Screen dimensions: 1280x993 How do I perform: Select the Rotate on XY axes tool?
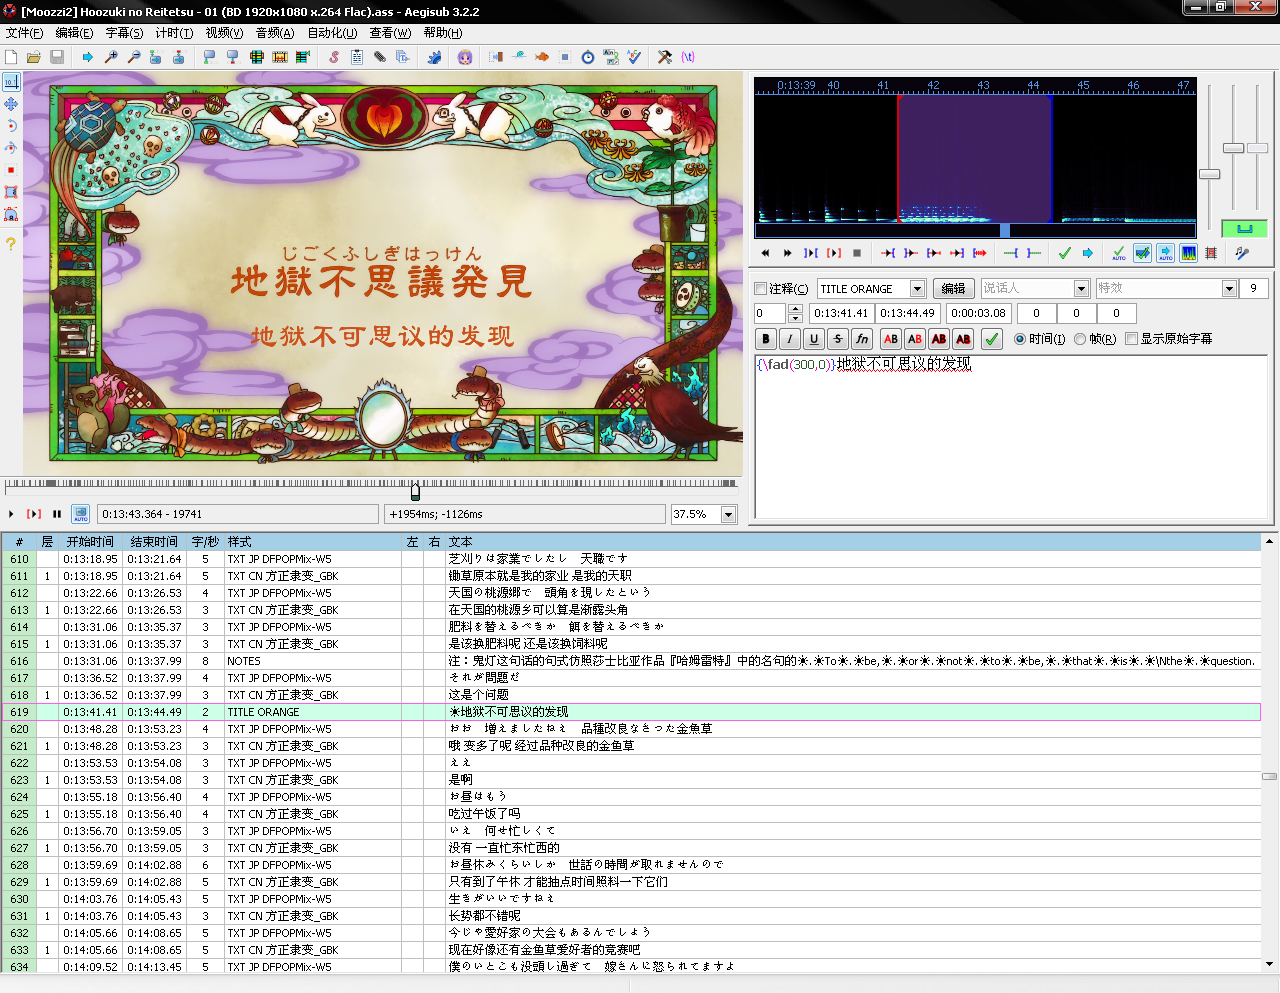pyautogui.click(x=11, y=148)
